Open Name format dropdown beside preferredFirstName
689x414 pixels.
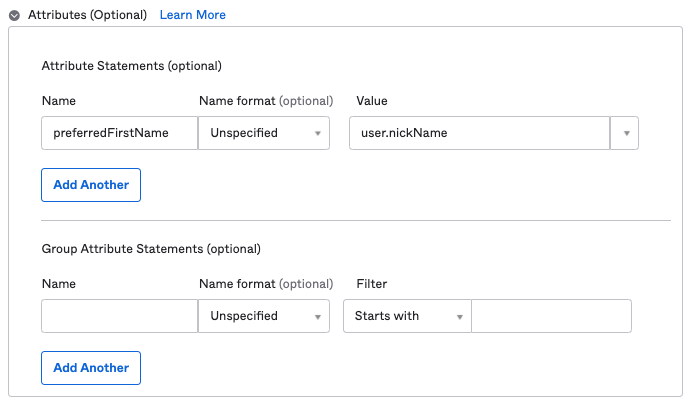pyautogui.click(x=264, y=133)
